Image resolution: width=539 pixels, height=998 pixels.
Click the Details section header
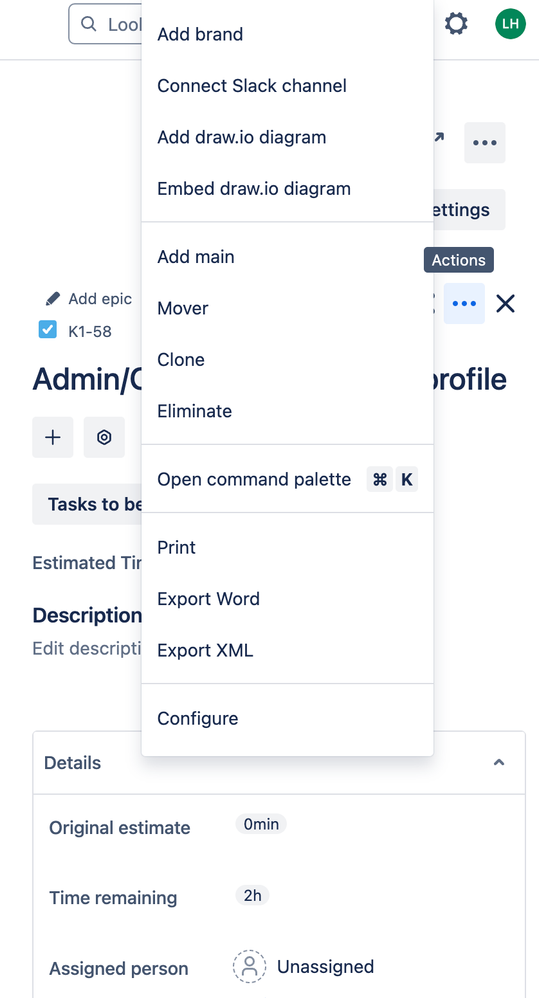[279, 763]
